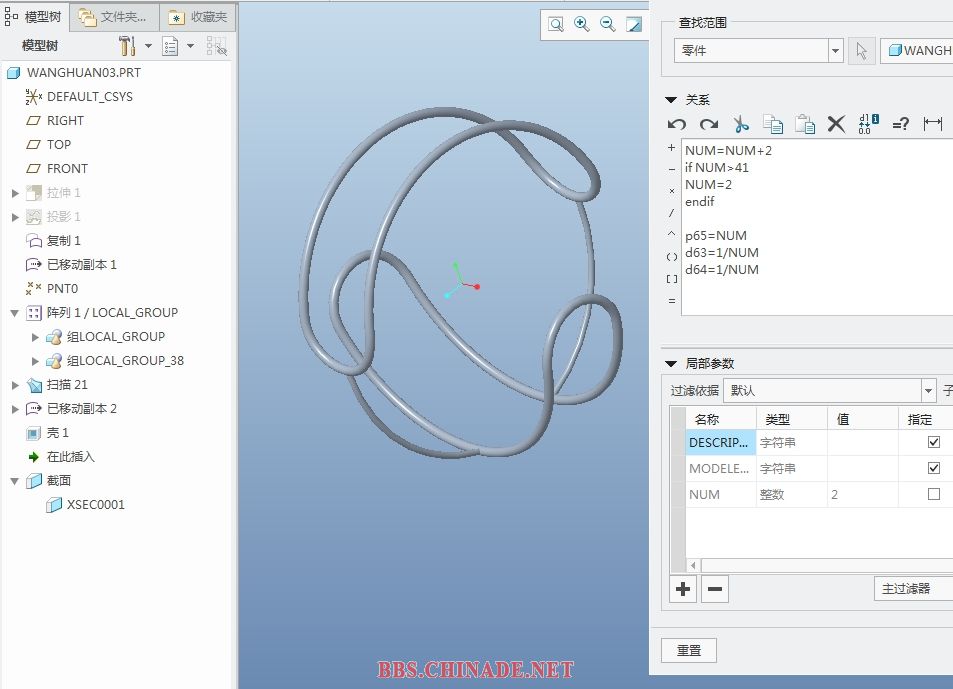Click the 重置 button
This screenshot has height=689, width=953.
(x=689, y=650)
